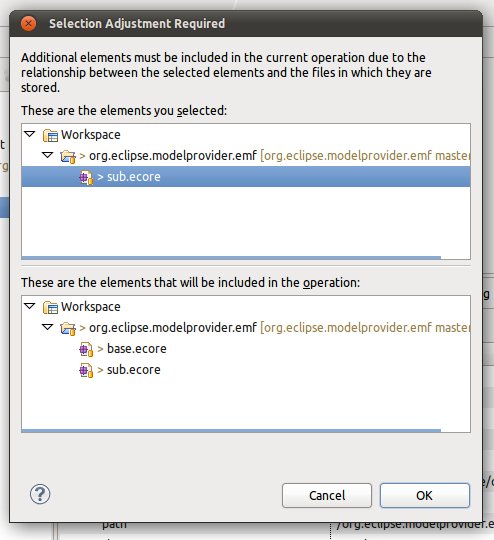Screen dimensions: 494x540
Task: Collapse org.eclipse.modelprovider.emf in operation elements tree
Action: pyautogui.click(x=48, y=327)
